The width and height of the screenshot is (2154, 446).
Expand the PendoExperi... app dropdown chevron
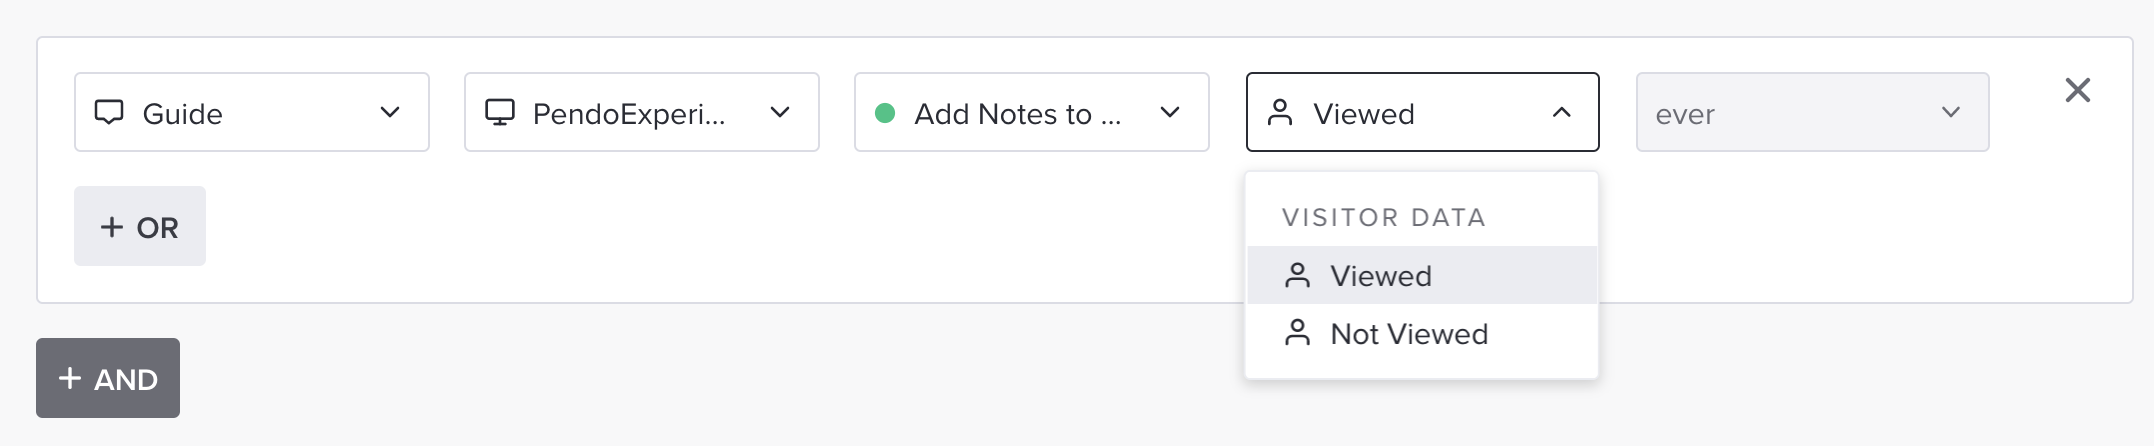780,112
